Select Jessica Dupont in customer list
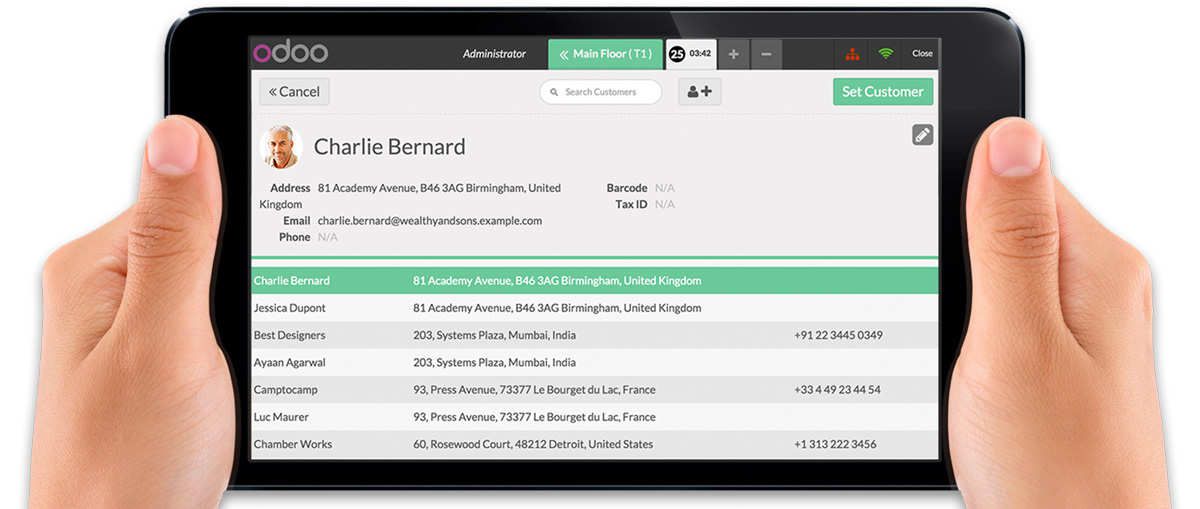The image size is (1200, 509). click(594, 308)
